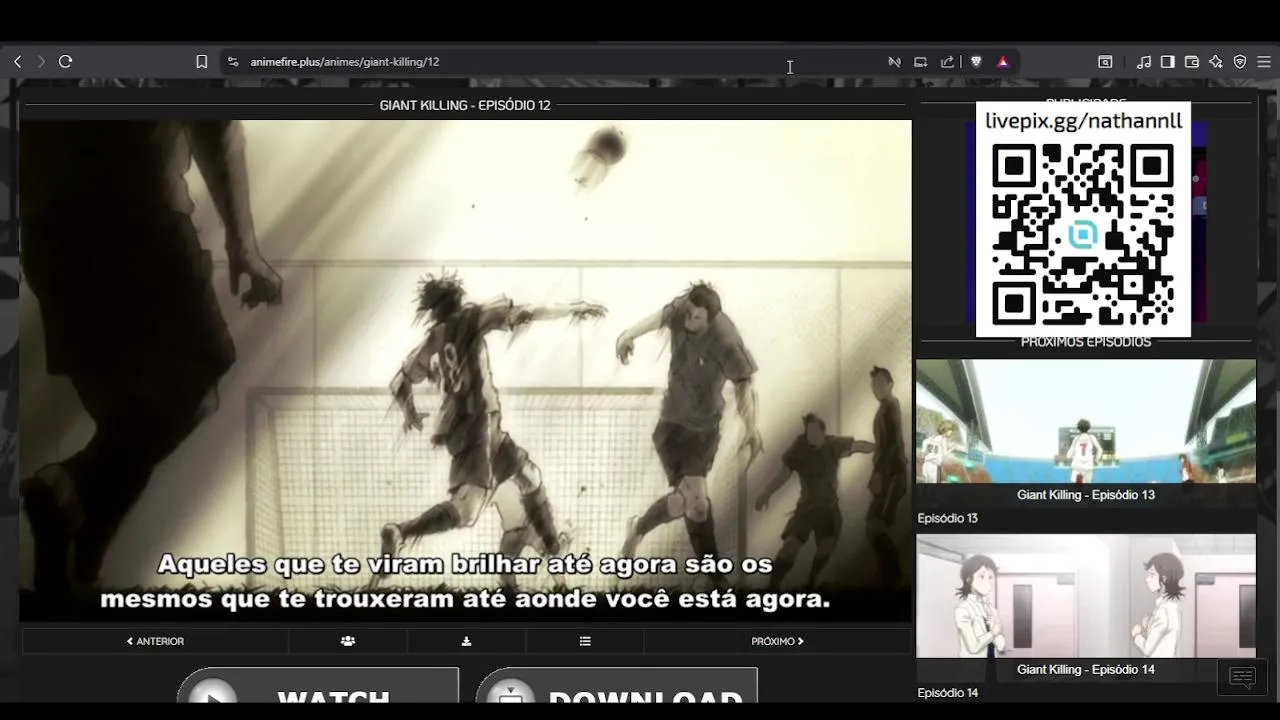Open picture-in-picture icon in the address bar

(921, 62)
